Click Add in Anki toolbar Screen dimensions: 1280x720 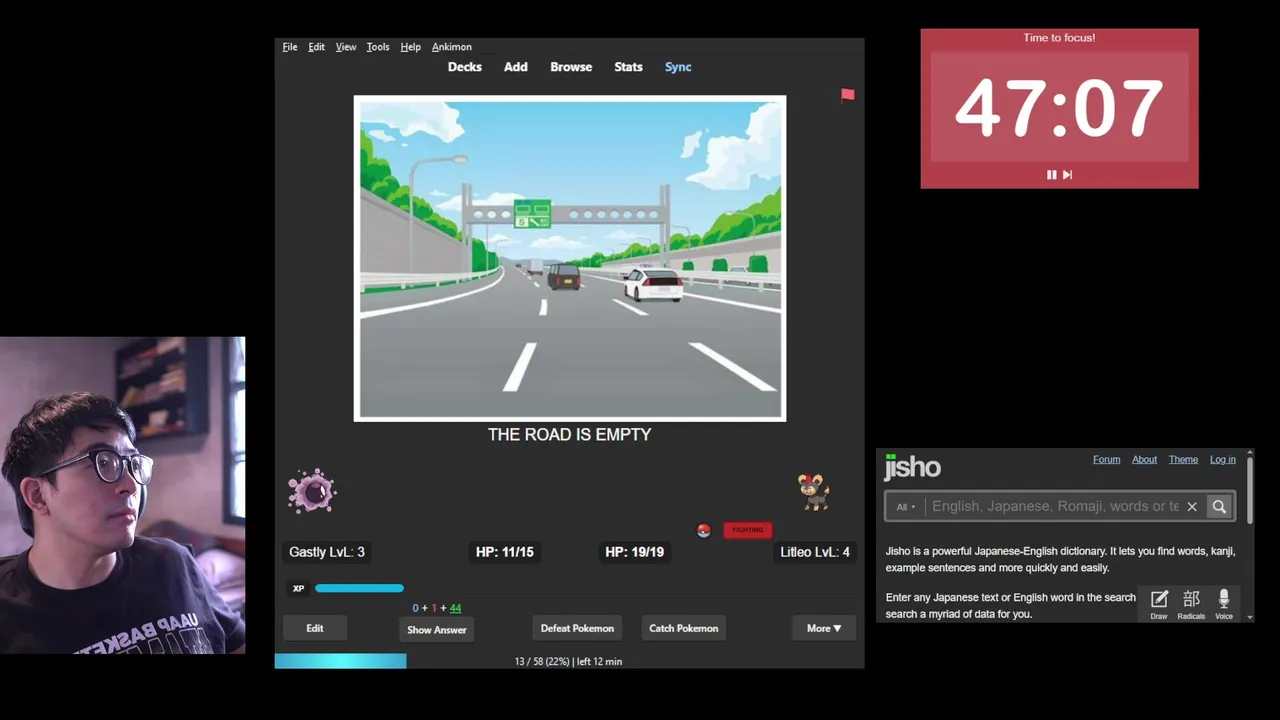[x=516, y=67]
